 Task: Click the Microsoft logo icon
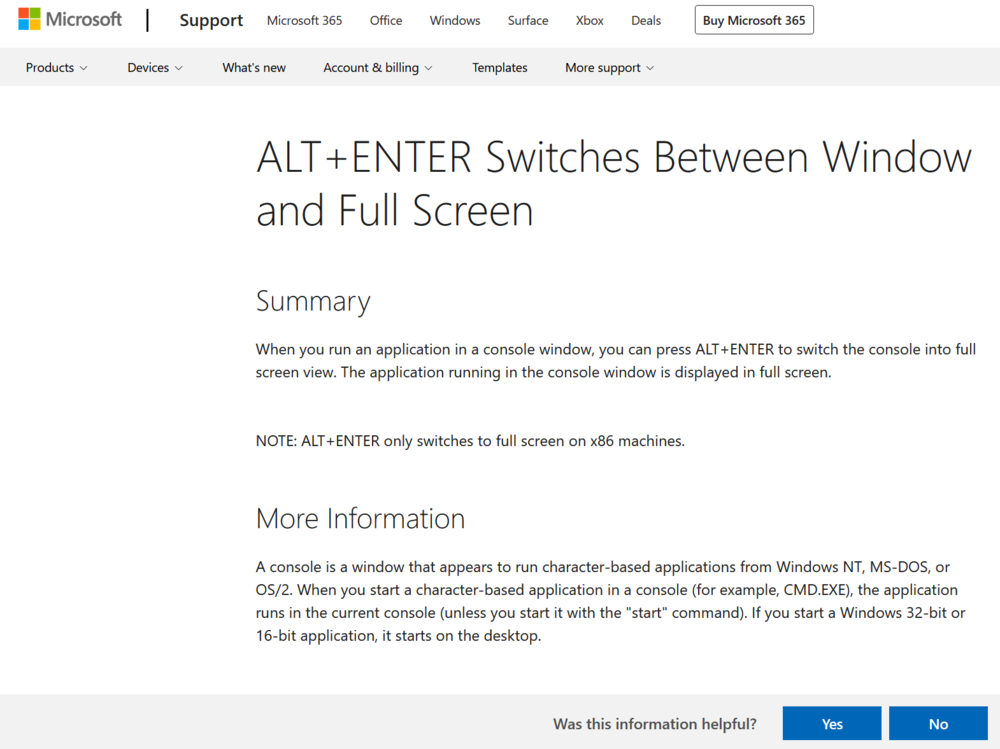[x=30, y=20]
